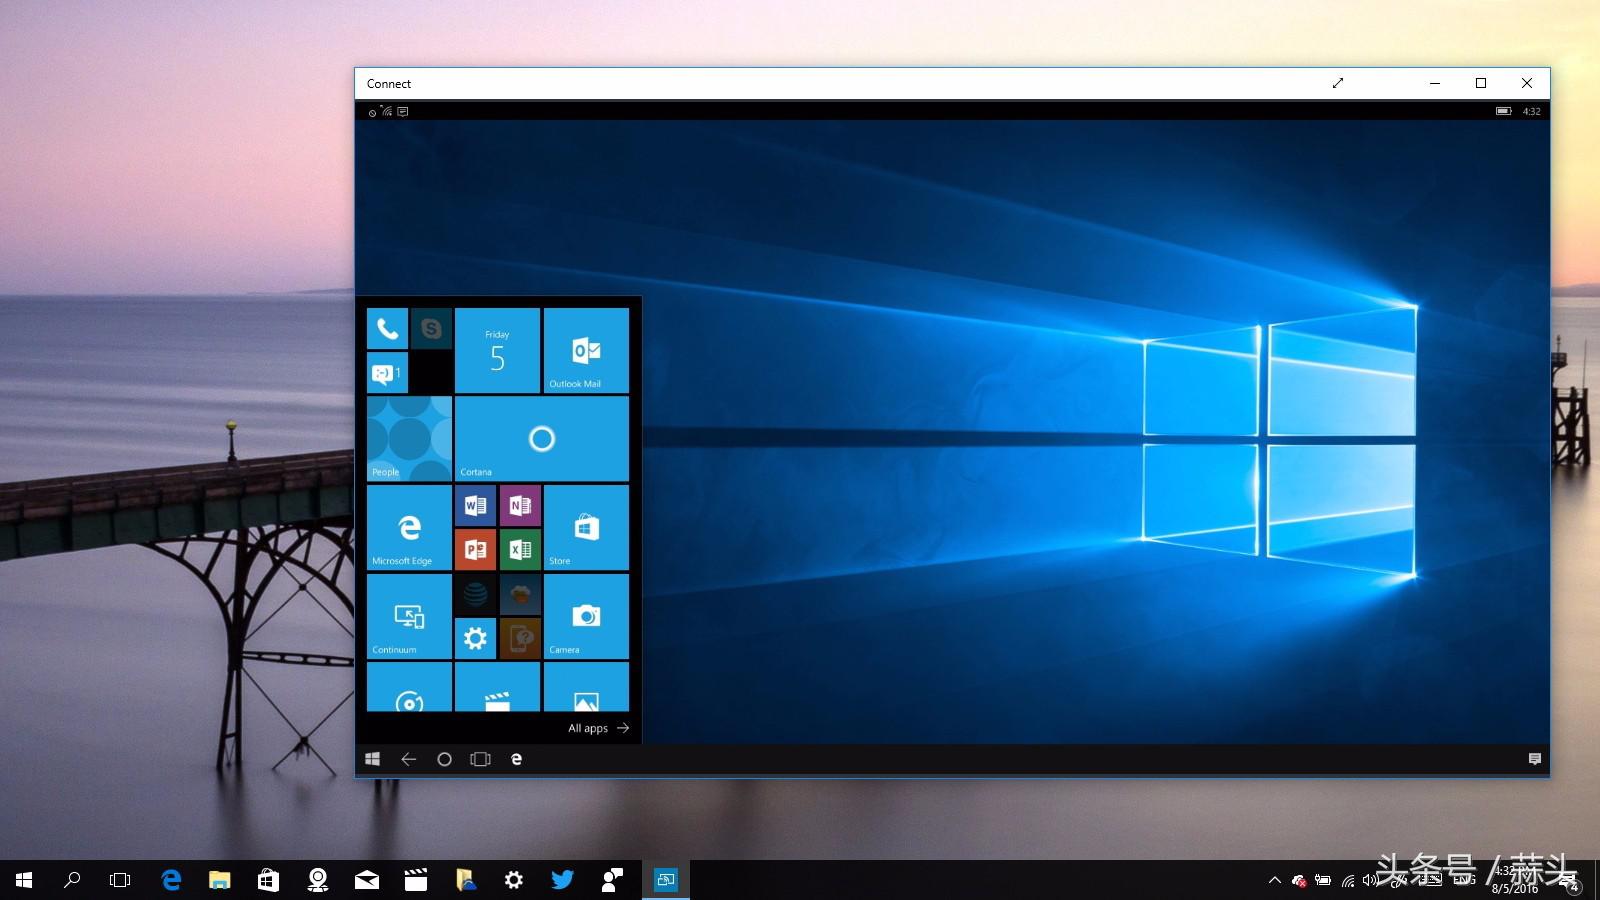Open the phone's action center button at bottom right
Screen dimensions: 1600x900
[x=1536, y=759]
